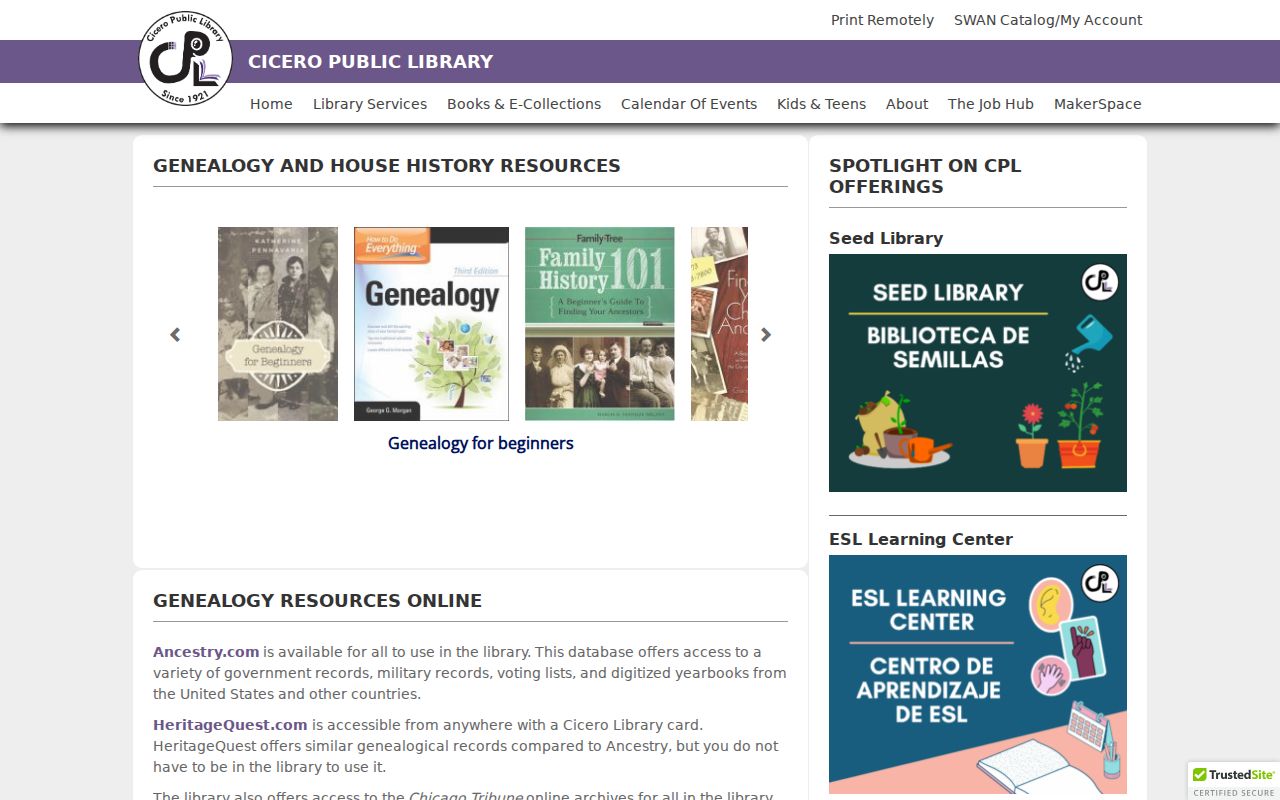1280x800 pixels.
Task: Advance carousel with the right arrow
Action: click(766, 335)
